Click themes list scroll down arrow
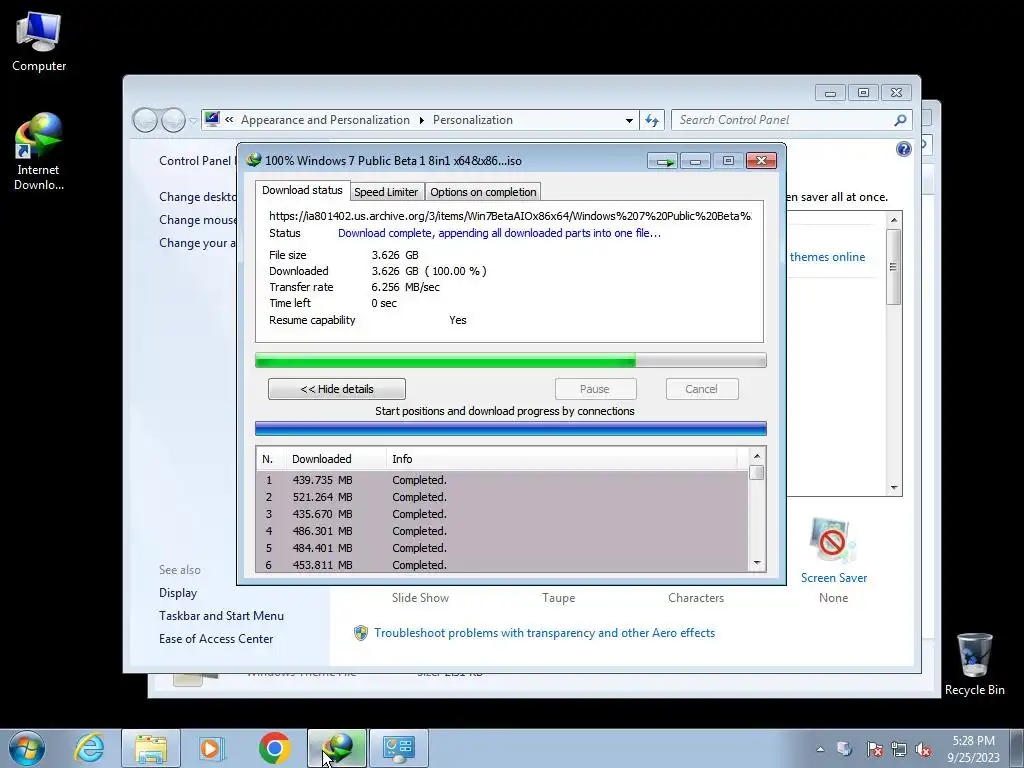 click(x=894, y=488)
